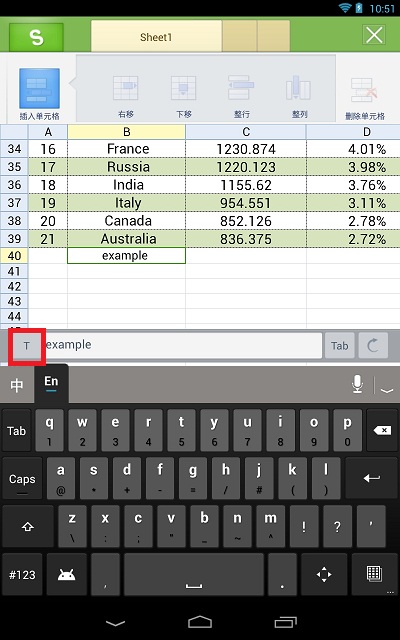Select the shift cells right icon
400x640 pixels.
coord(126,96)
